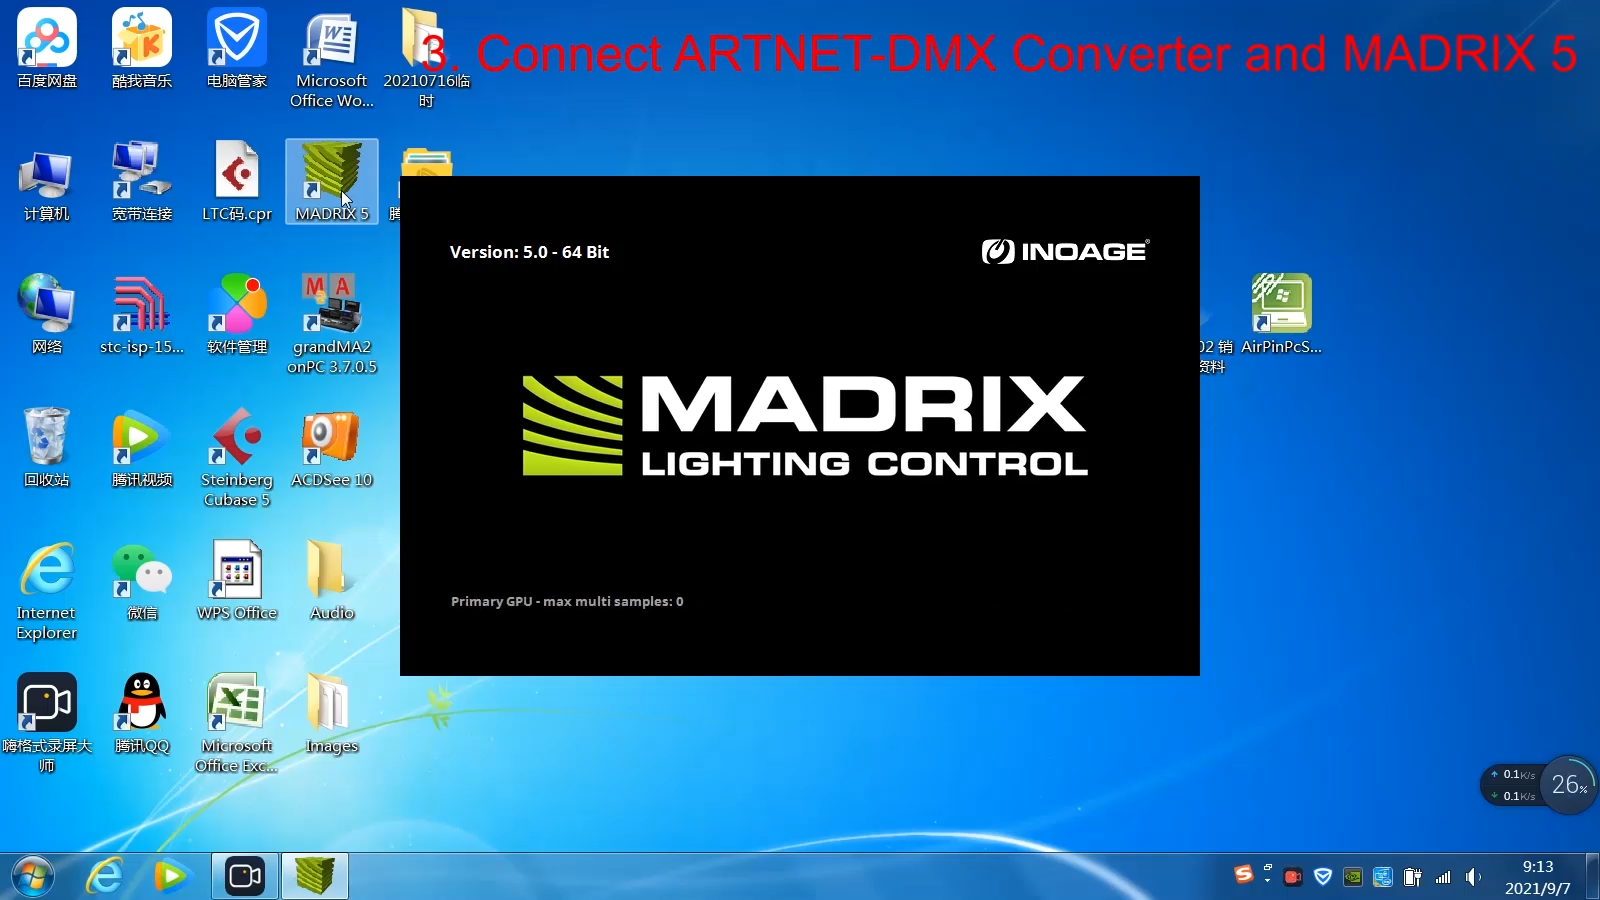The width and height of the screenshot is (1600, 900).
Task: Open the 腾讯视频 taskbar button
Action: pyautogui.click(x=171, y=877)
